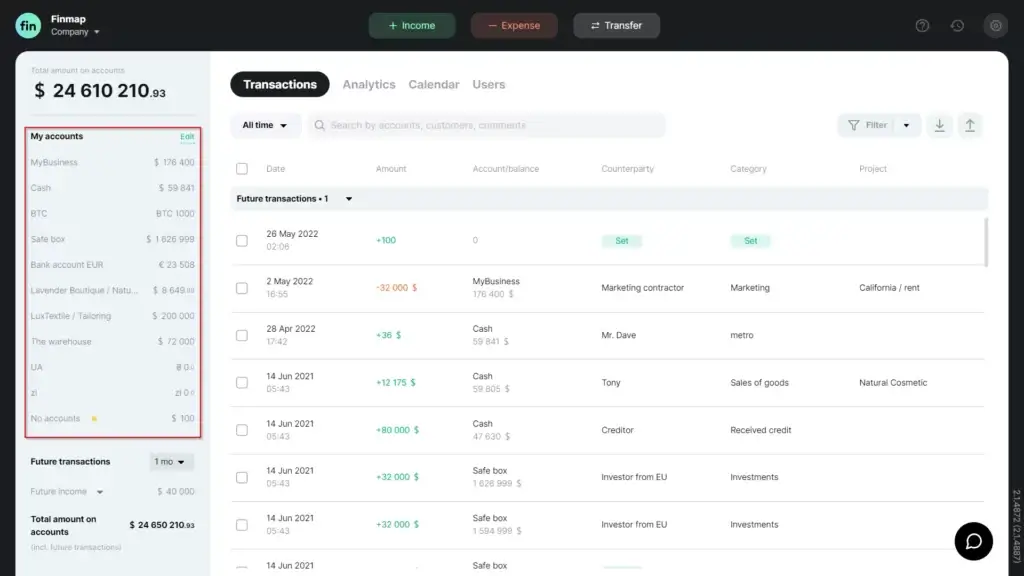Check the Creditor Received credit transaction

242,430
